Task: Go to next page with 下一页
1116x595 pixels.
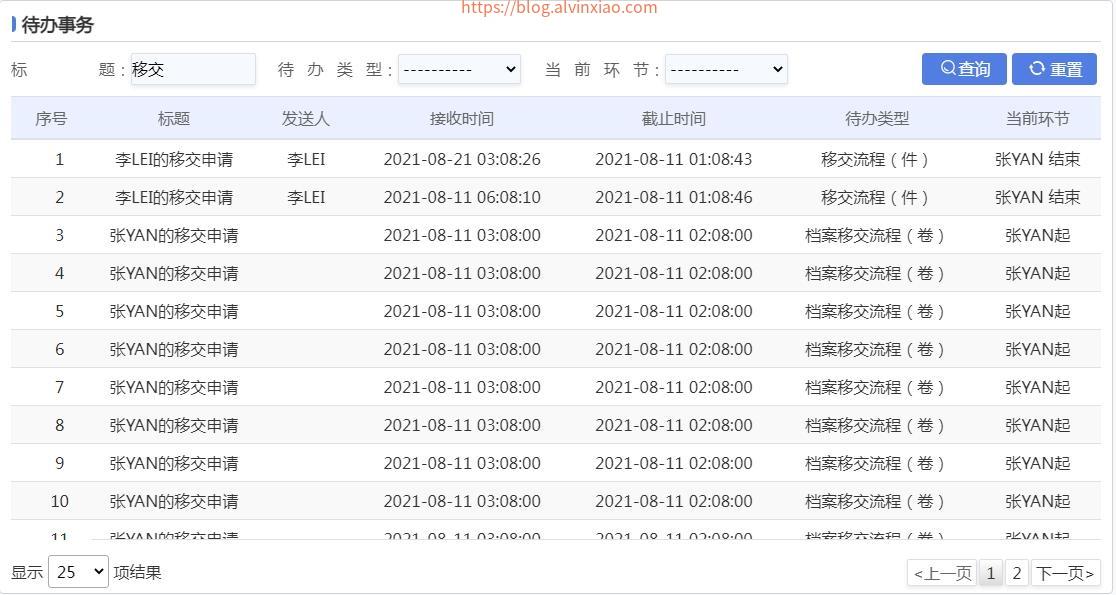Action: (x=1065, y=573)
